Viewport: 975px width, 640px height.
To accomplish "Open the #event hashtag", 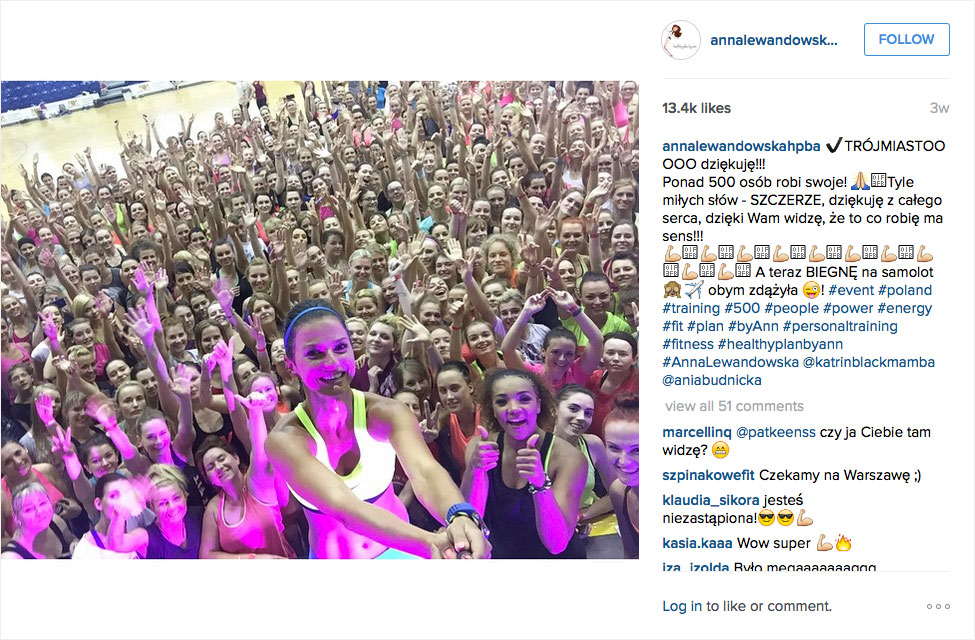I will tap(851, 290).
